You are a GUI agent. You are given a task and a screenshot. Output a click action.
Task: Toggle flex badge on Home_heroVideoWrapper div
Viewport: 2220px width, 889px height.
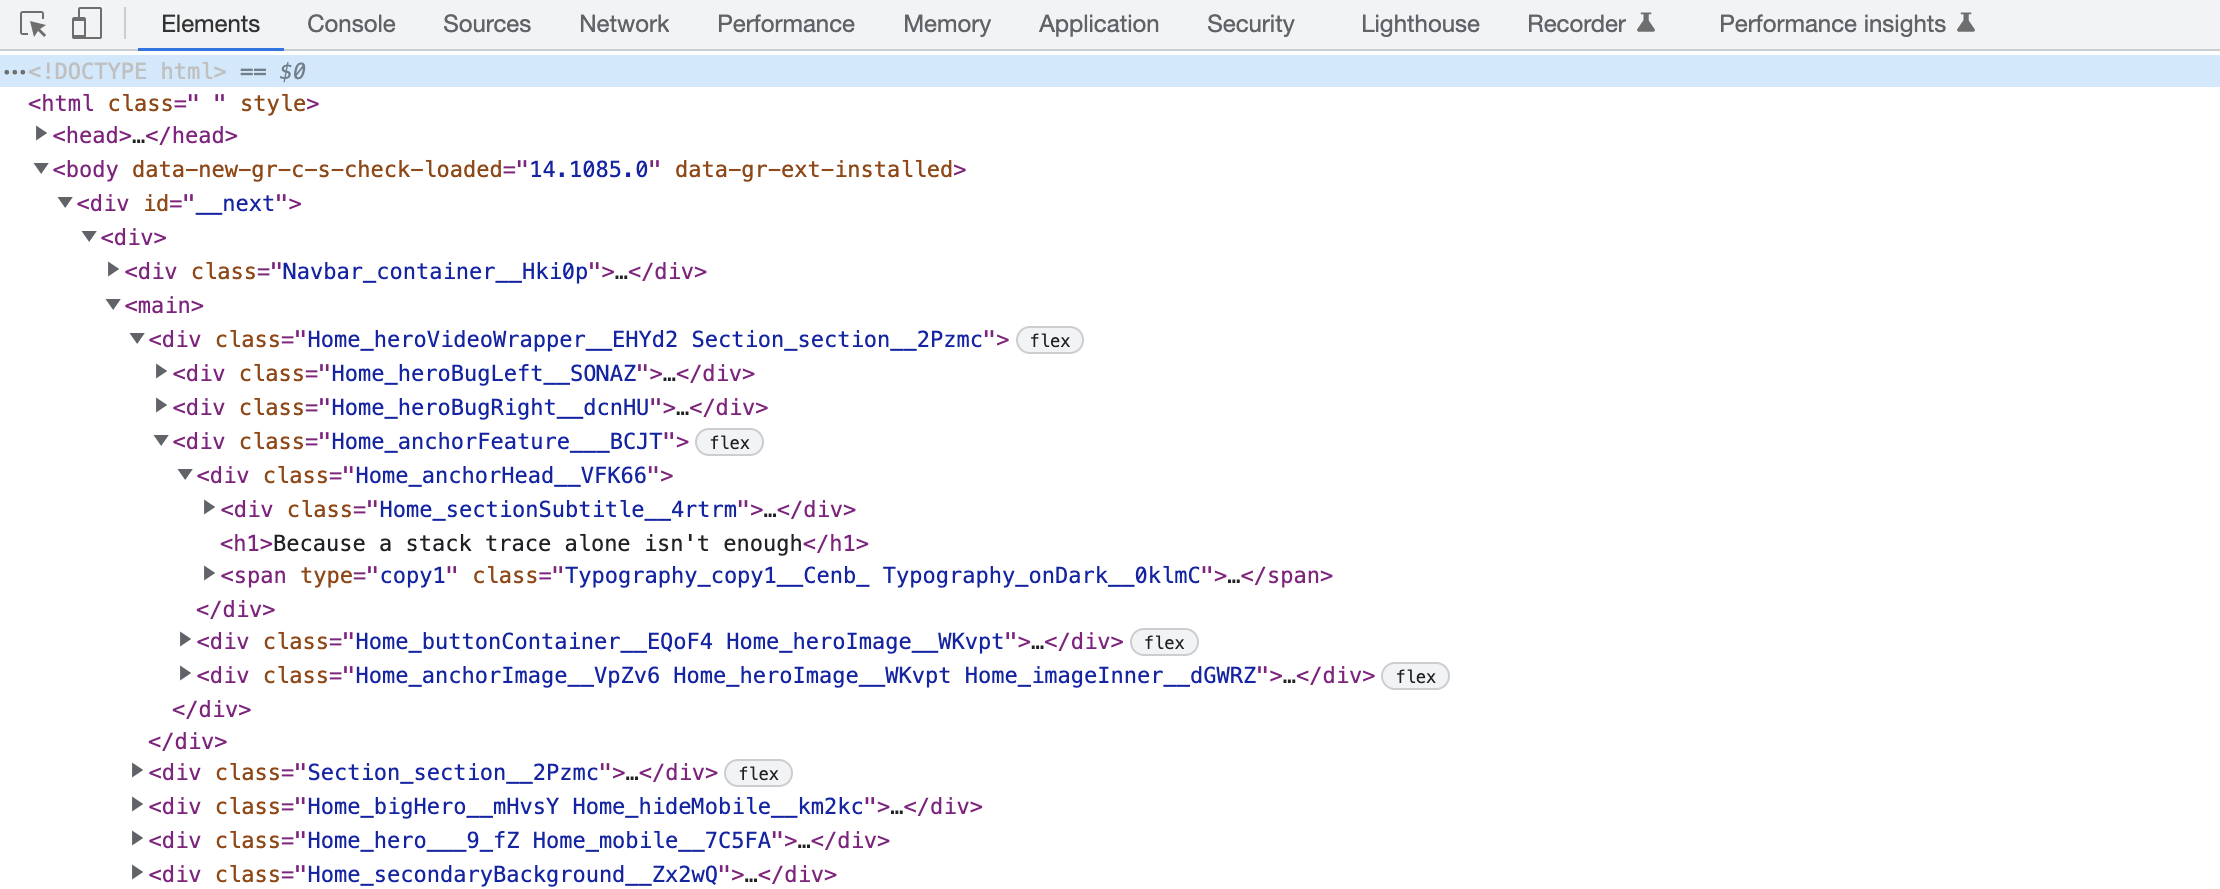click(x=1049, y=340)
